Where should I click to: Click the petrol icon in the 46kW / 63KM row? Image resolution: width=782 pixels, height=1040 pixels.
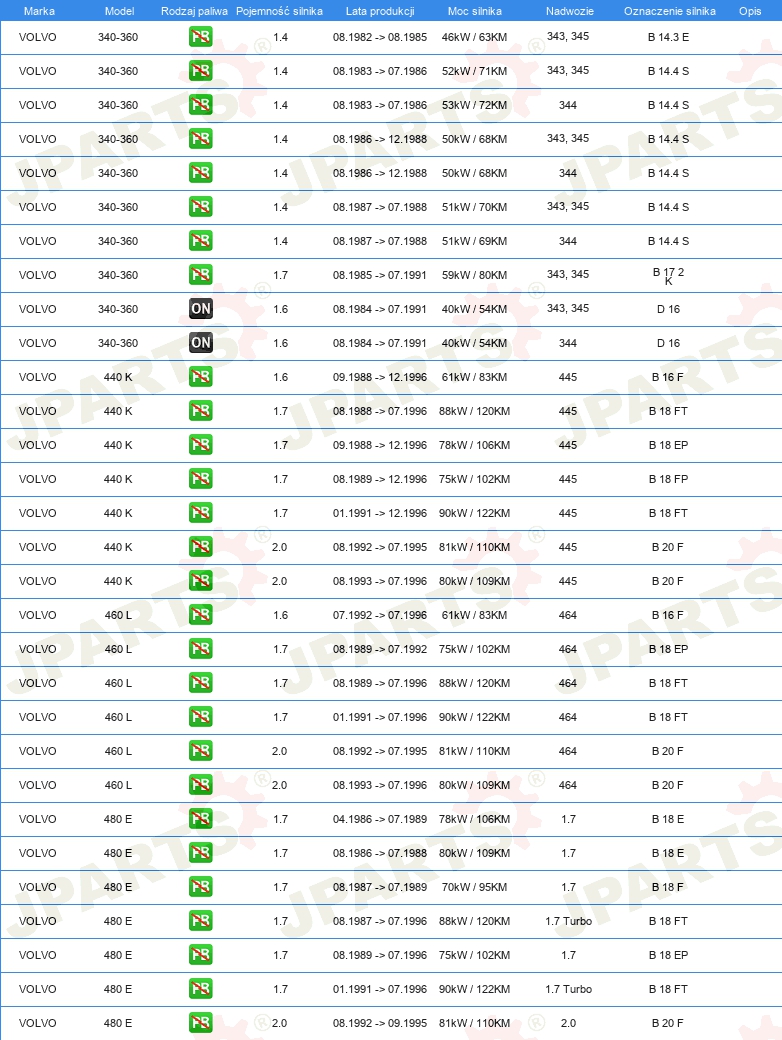pyautogui.click(x=200, y=36)
